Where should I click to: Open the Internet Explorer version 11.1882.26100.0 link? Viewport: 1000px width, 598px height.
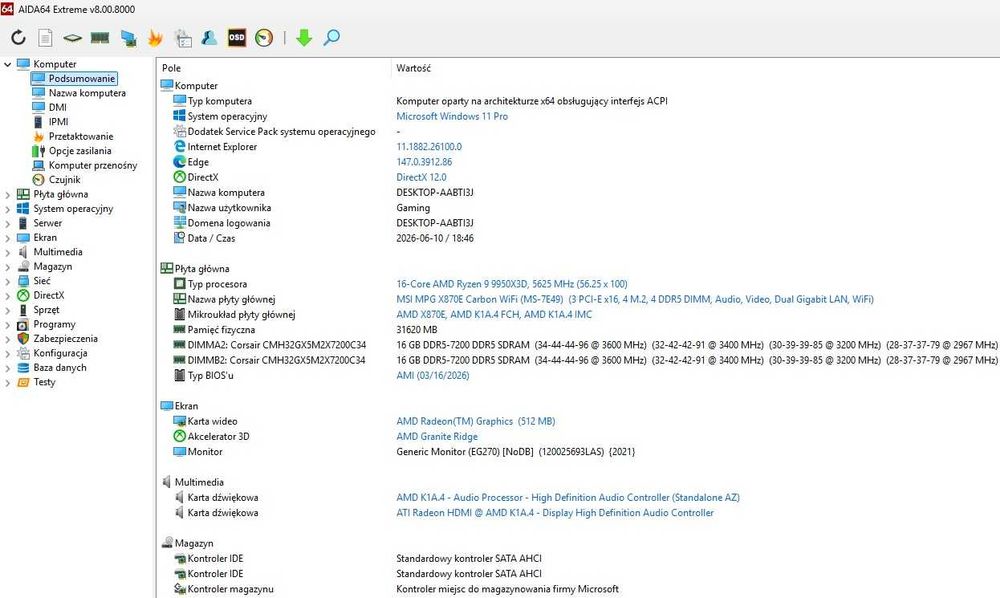click(429, 147)
